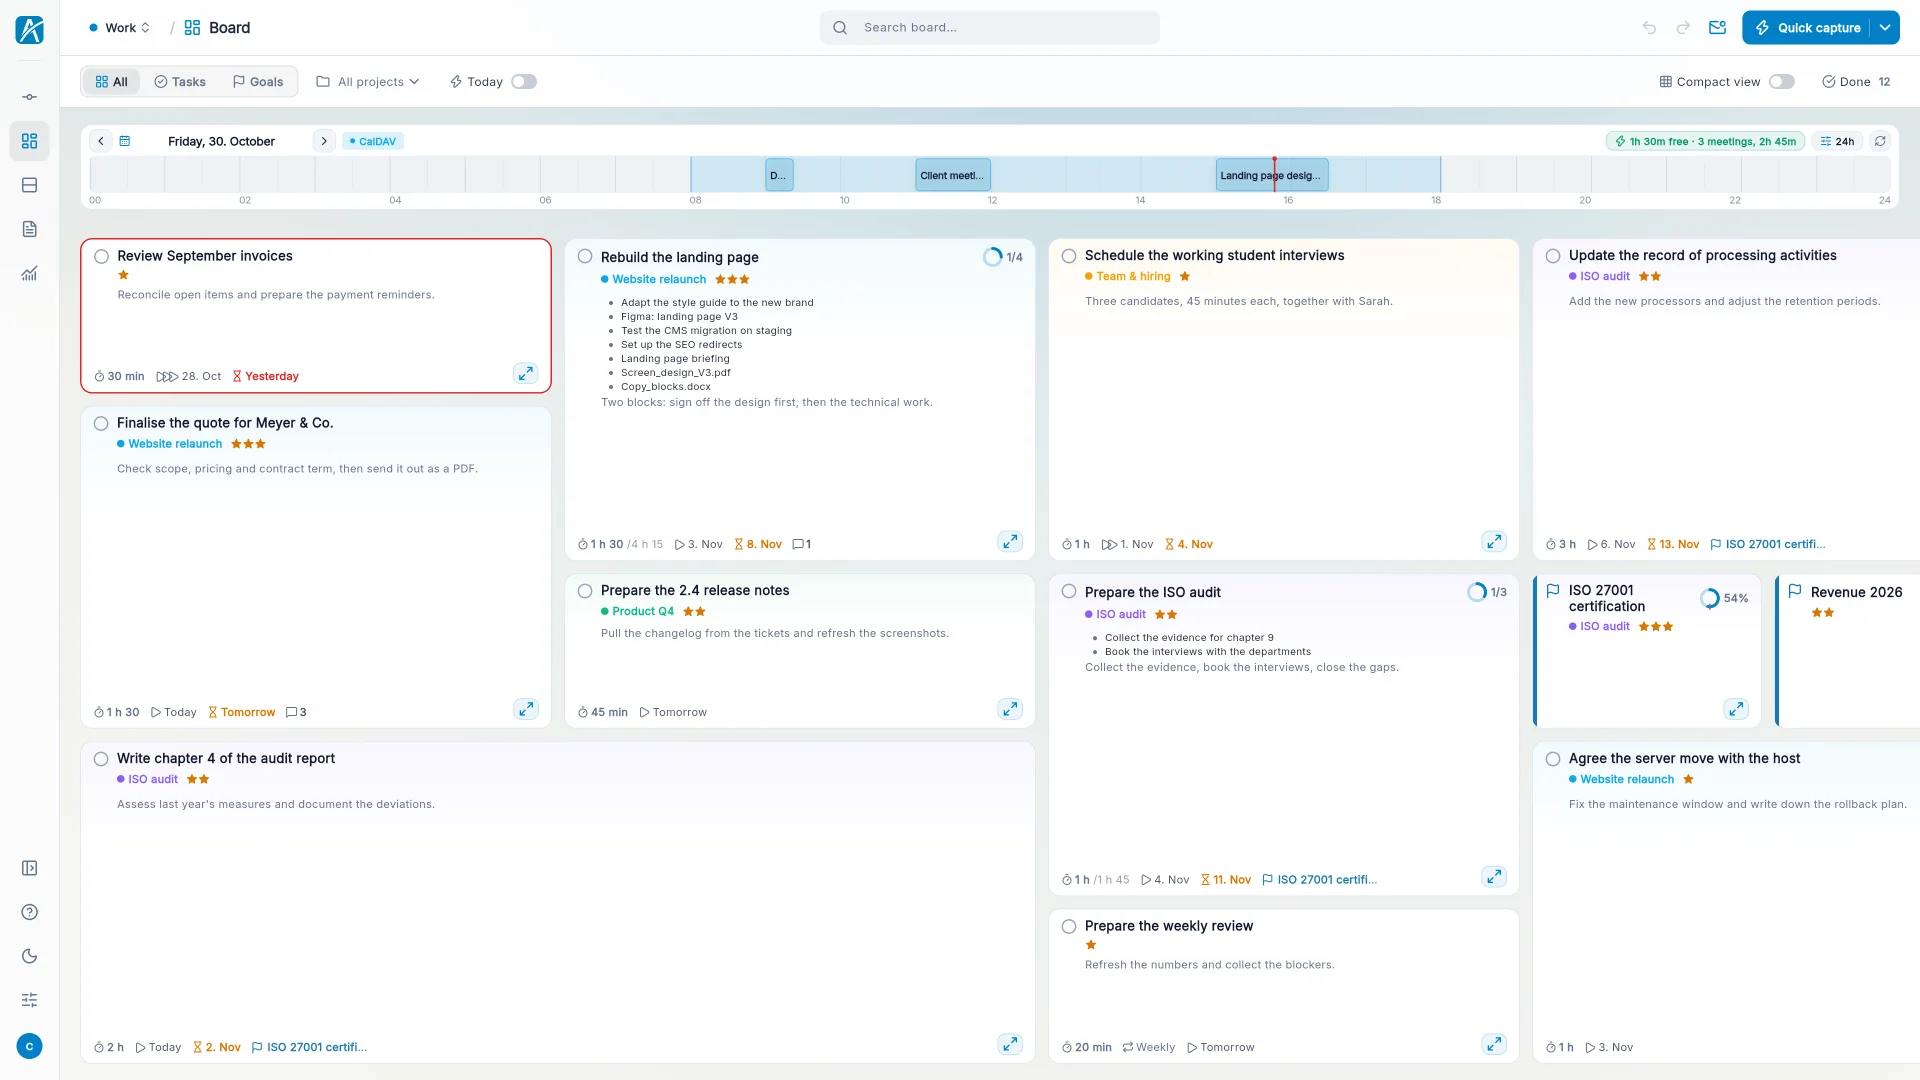Expand the Rebuild the landing page card
This screenshot has height=1080, width=1920.
coord(1010,541)
